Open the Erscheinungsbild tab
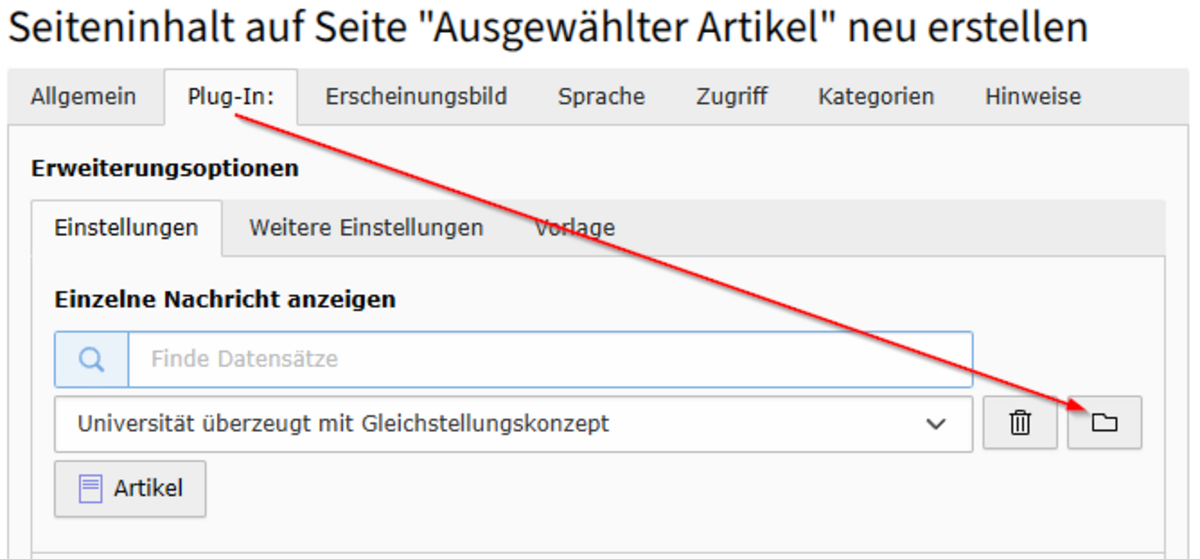Image resolution: width=1200 pixels, height=559 pixels. pos(416,97)
